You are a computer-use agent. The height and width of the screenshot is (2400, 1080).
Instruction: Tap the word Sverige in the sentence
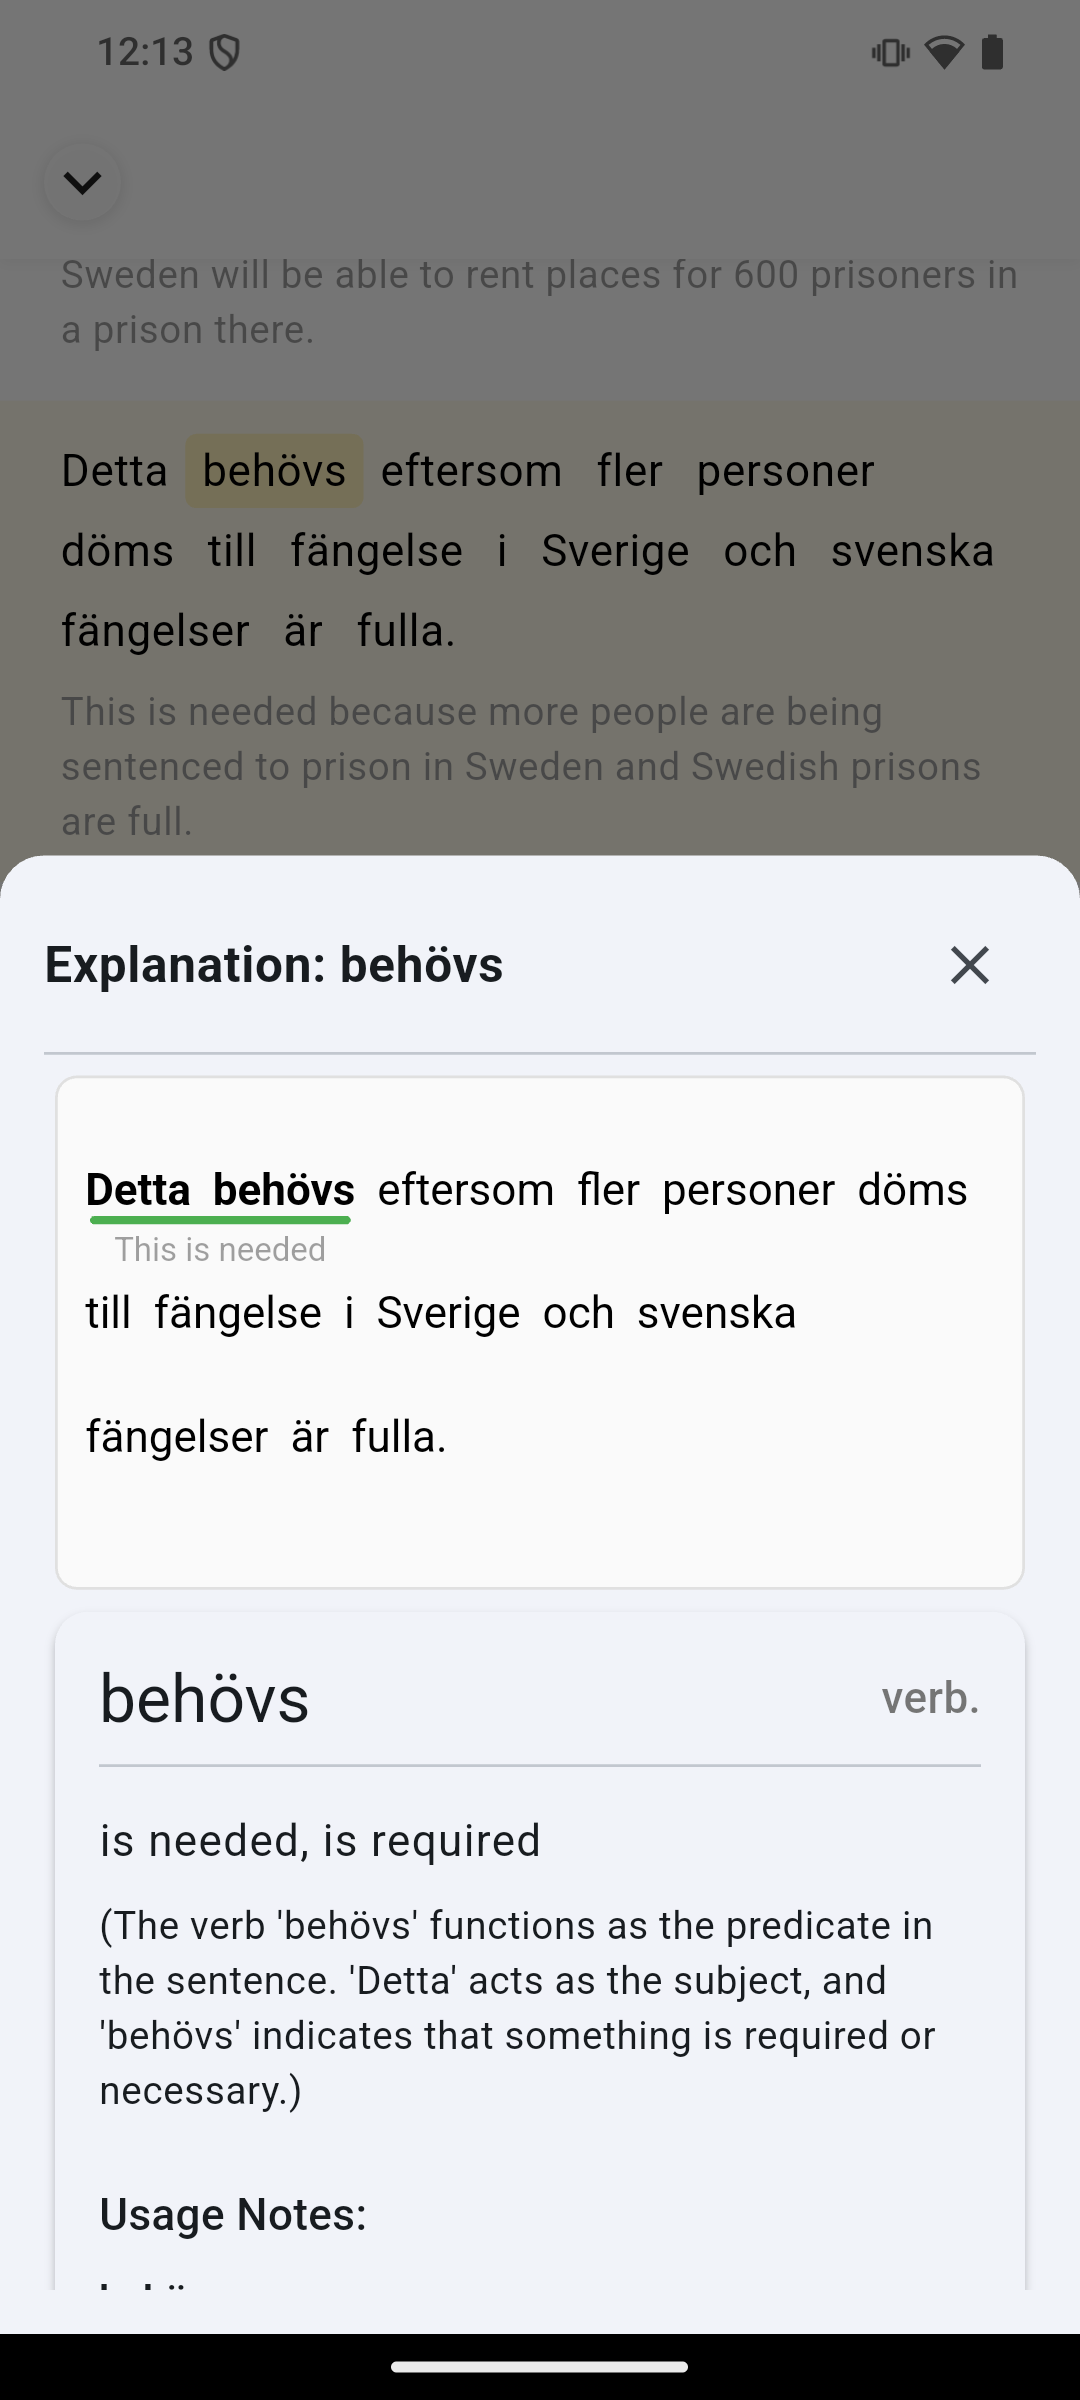pyautogui.click(x=614, y=550)
